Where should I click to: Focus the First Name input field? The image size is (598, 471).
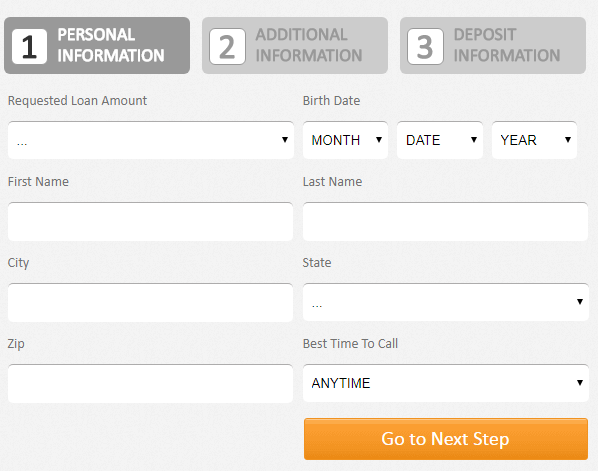(x=150, y=222)
